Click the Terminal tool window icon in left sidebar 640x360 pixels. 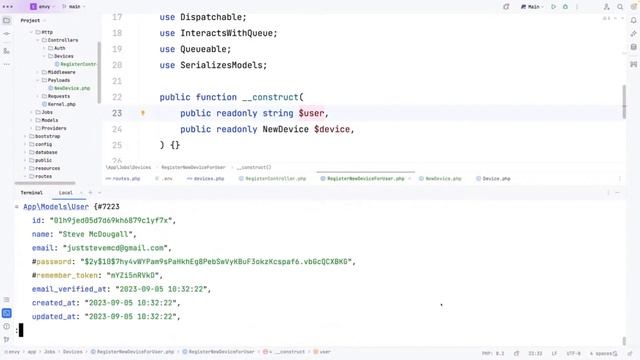pos(7,313)
